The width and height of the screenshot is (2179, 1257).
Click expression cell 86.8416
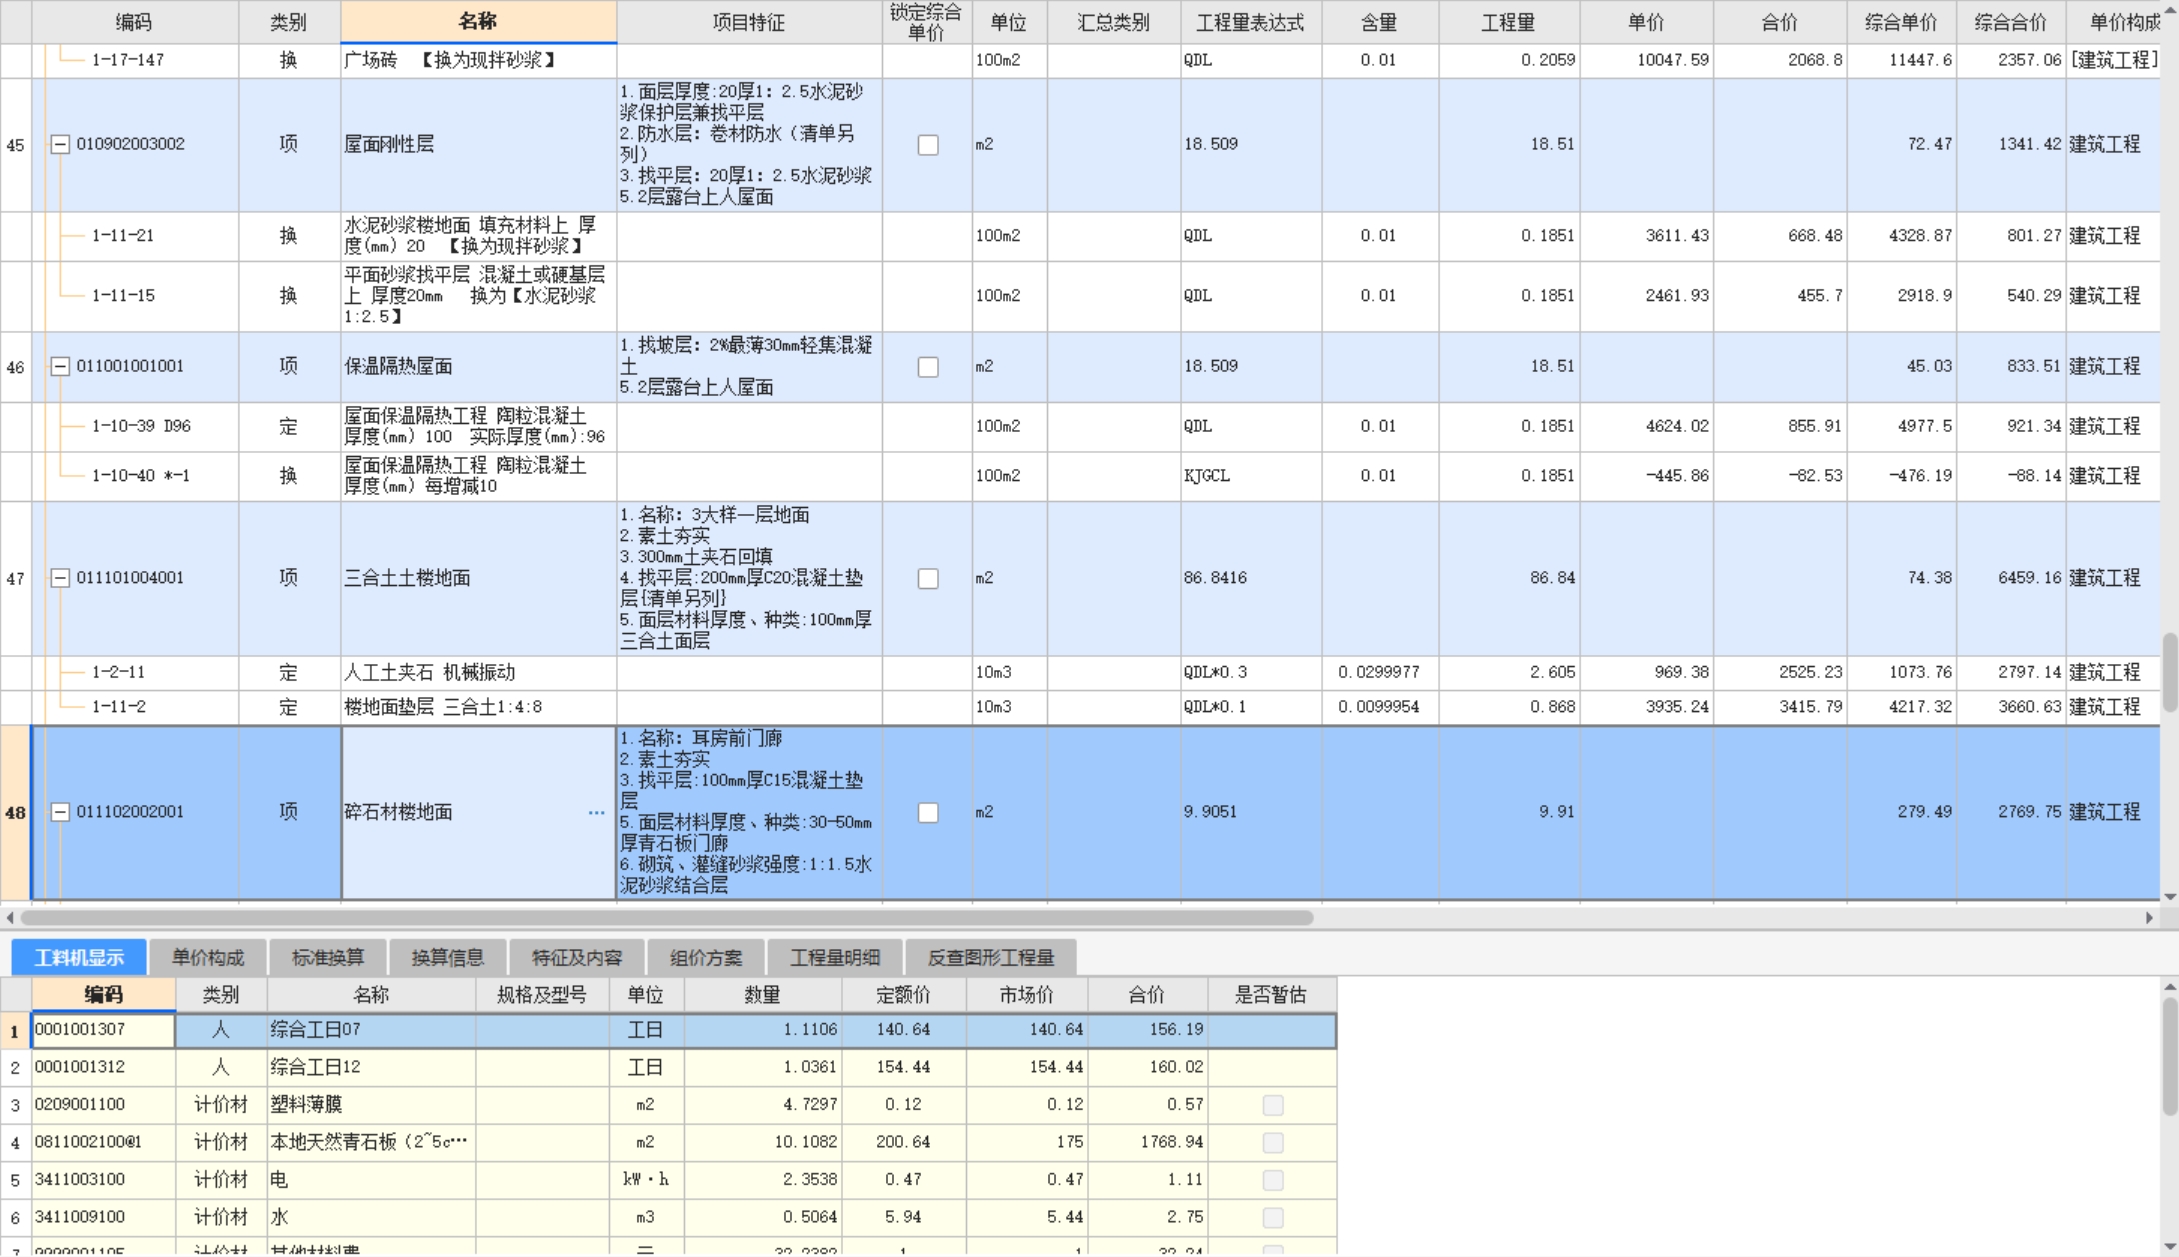click(x=1250, y=578)
